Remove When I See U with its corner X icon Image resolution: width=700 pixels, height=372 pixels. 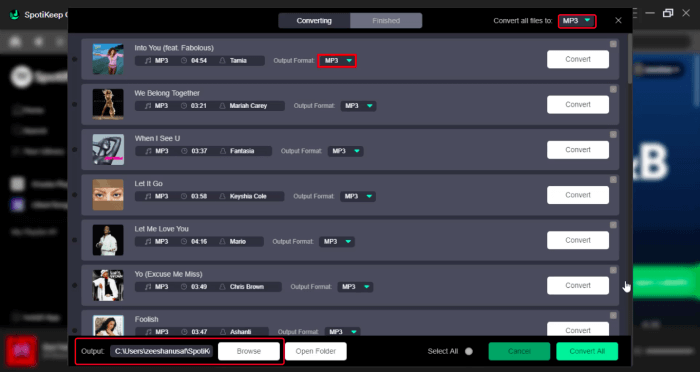click(613, 134)
